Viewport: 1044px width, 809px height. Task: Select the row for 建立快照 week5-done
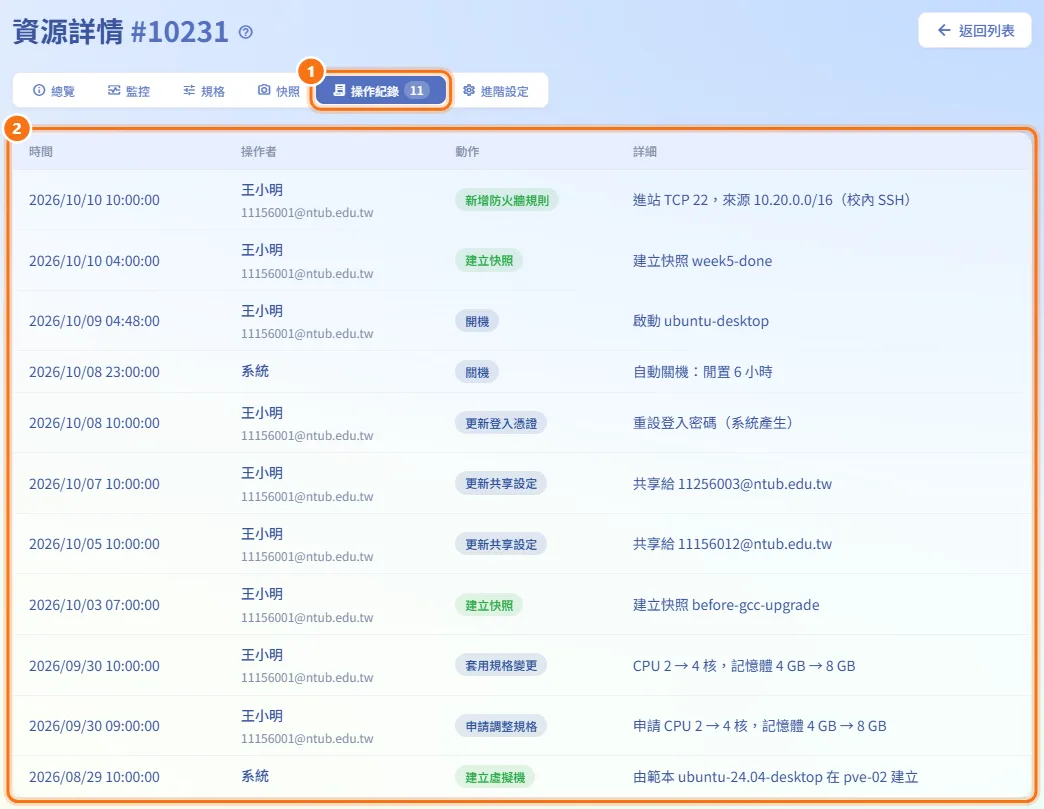(x=522, y=260)
